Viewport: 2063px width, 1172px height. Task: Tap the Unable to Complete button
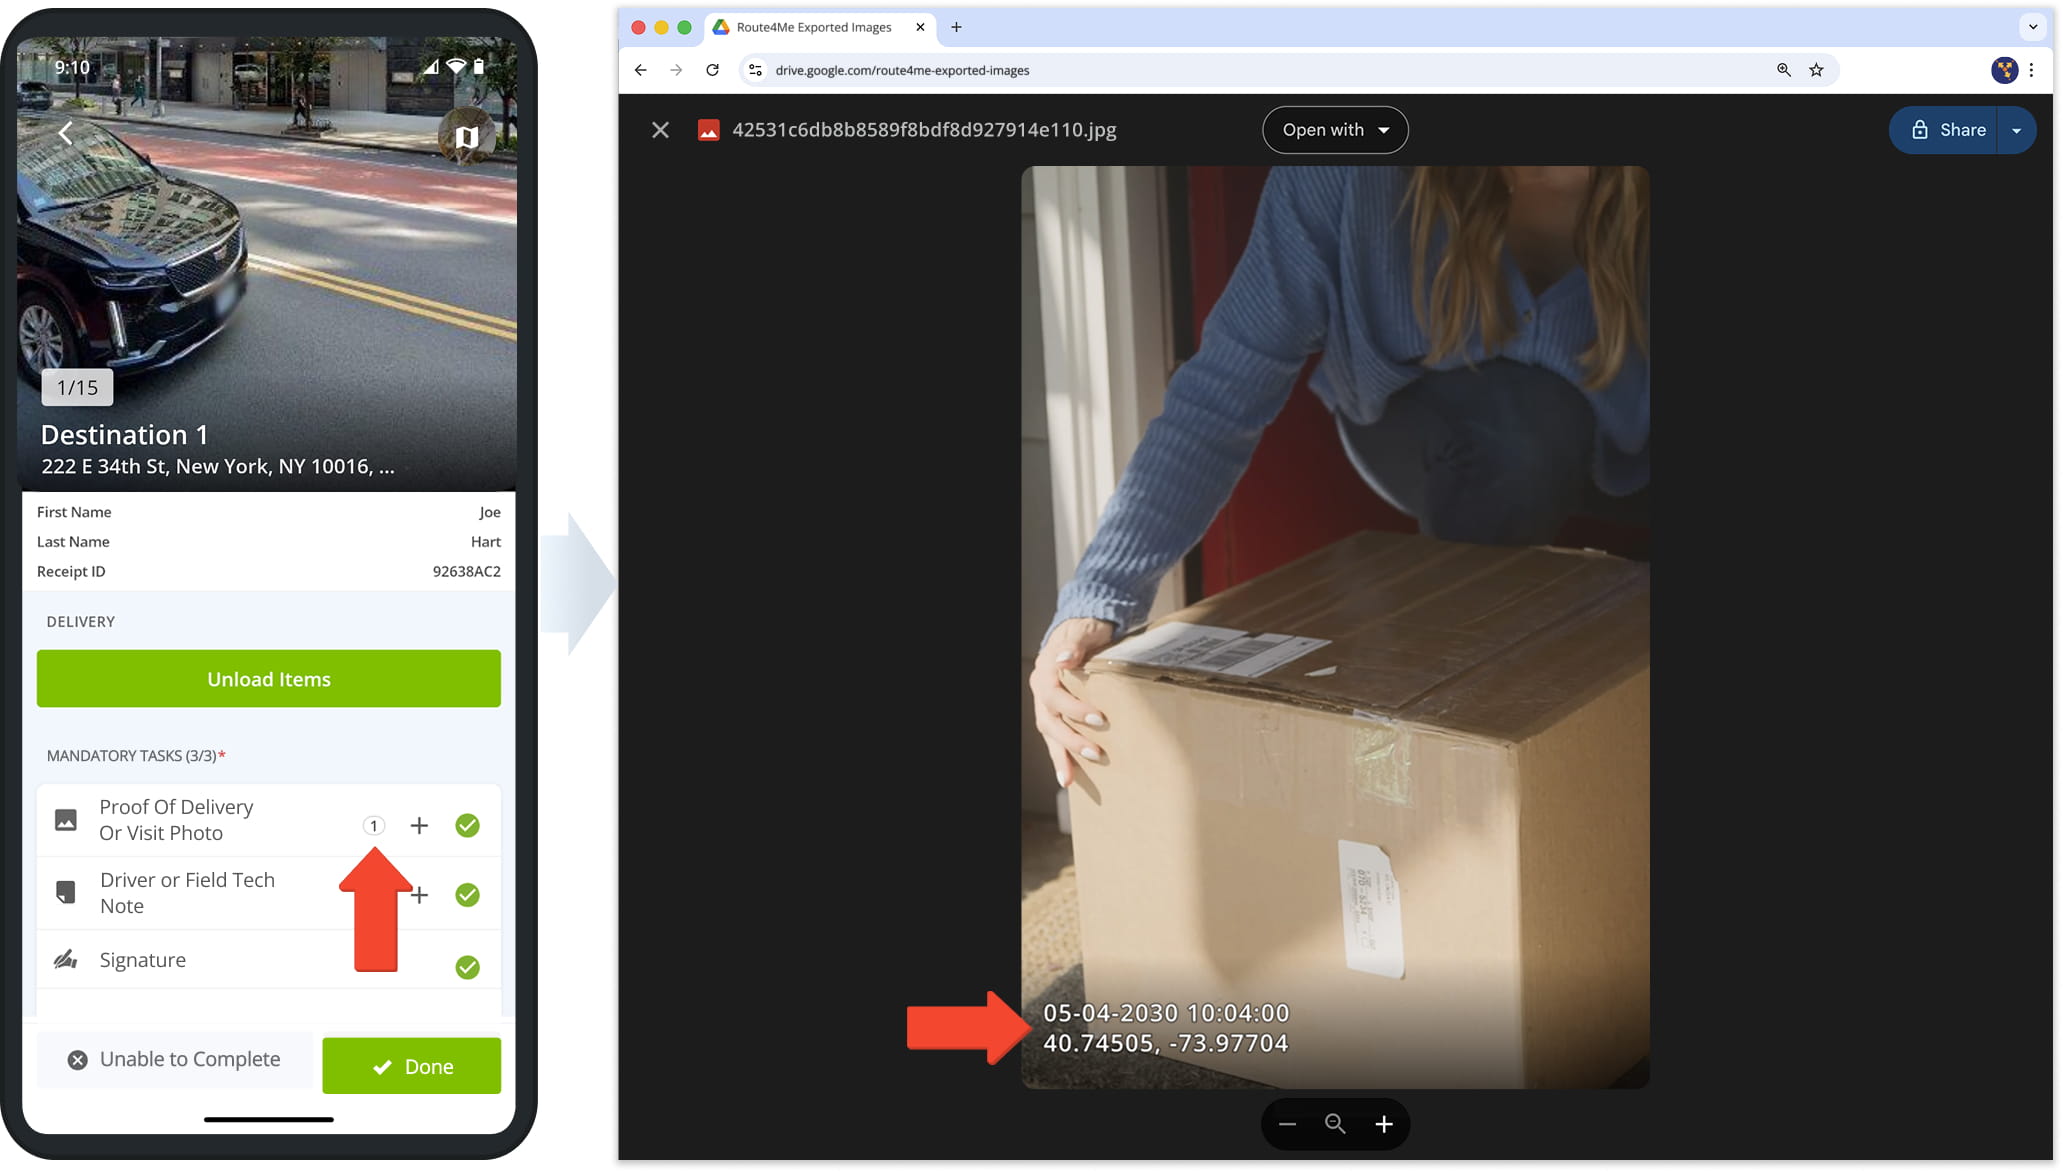click(175, 1060)
